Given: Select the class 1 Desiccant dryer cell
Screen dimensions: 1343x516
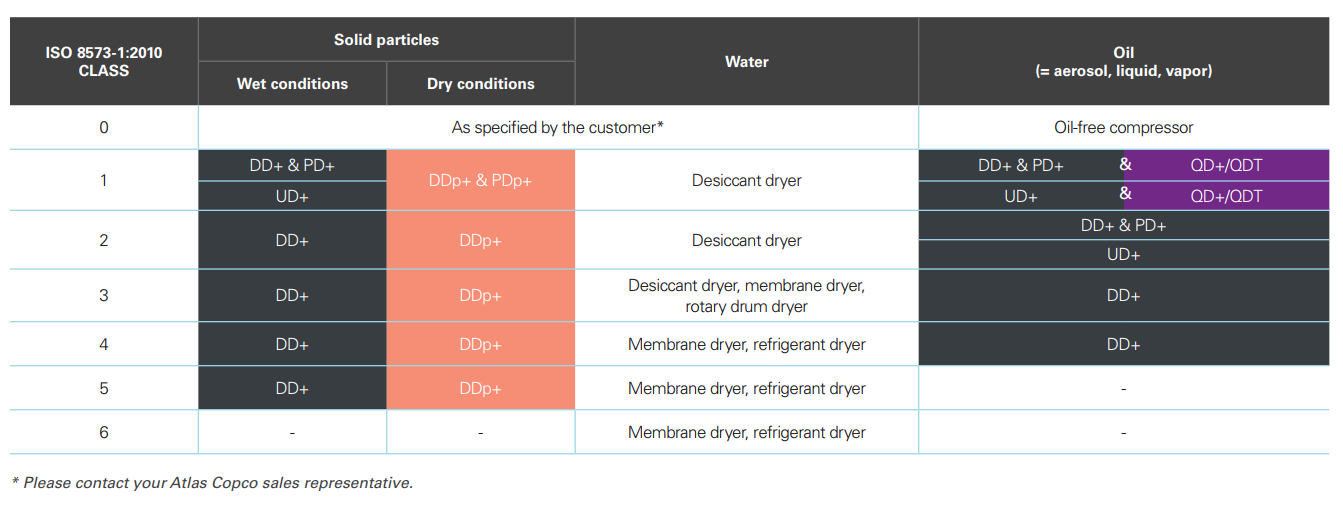Looking at the screenshot, I should pyautogui.click(x=746, y=181).
